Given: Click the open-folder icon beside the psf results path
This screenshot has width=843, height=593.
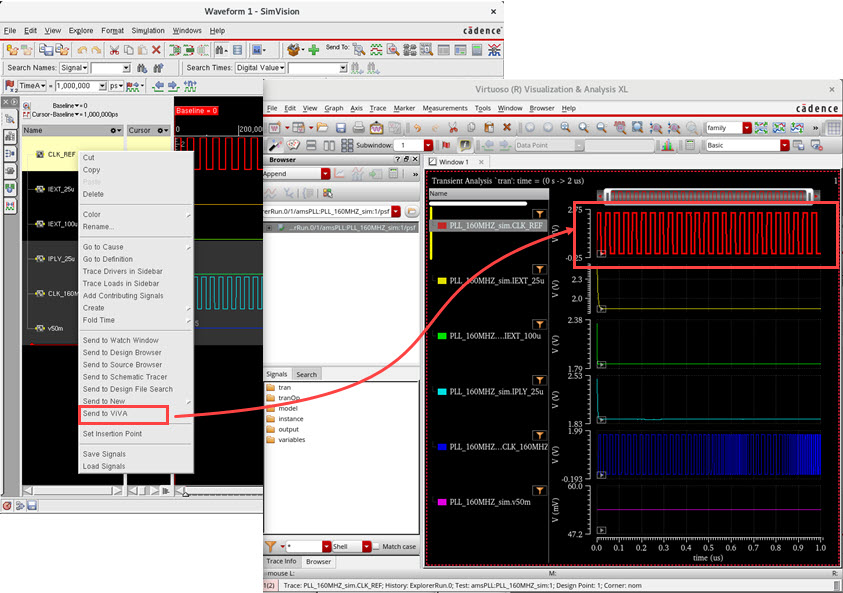Looking at the screenshot, I should click(x=411, y=212).
